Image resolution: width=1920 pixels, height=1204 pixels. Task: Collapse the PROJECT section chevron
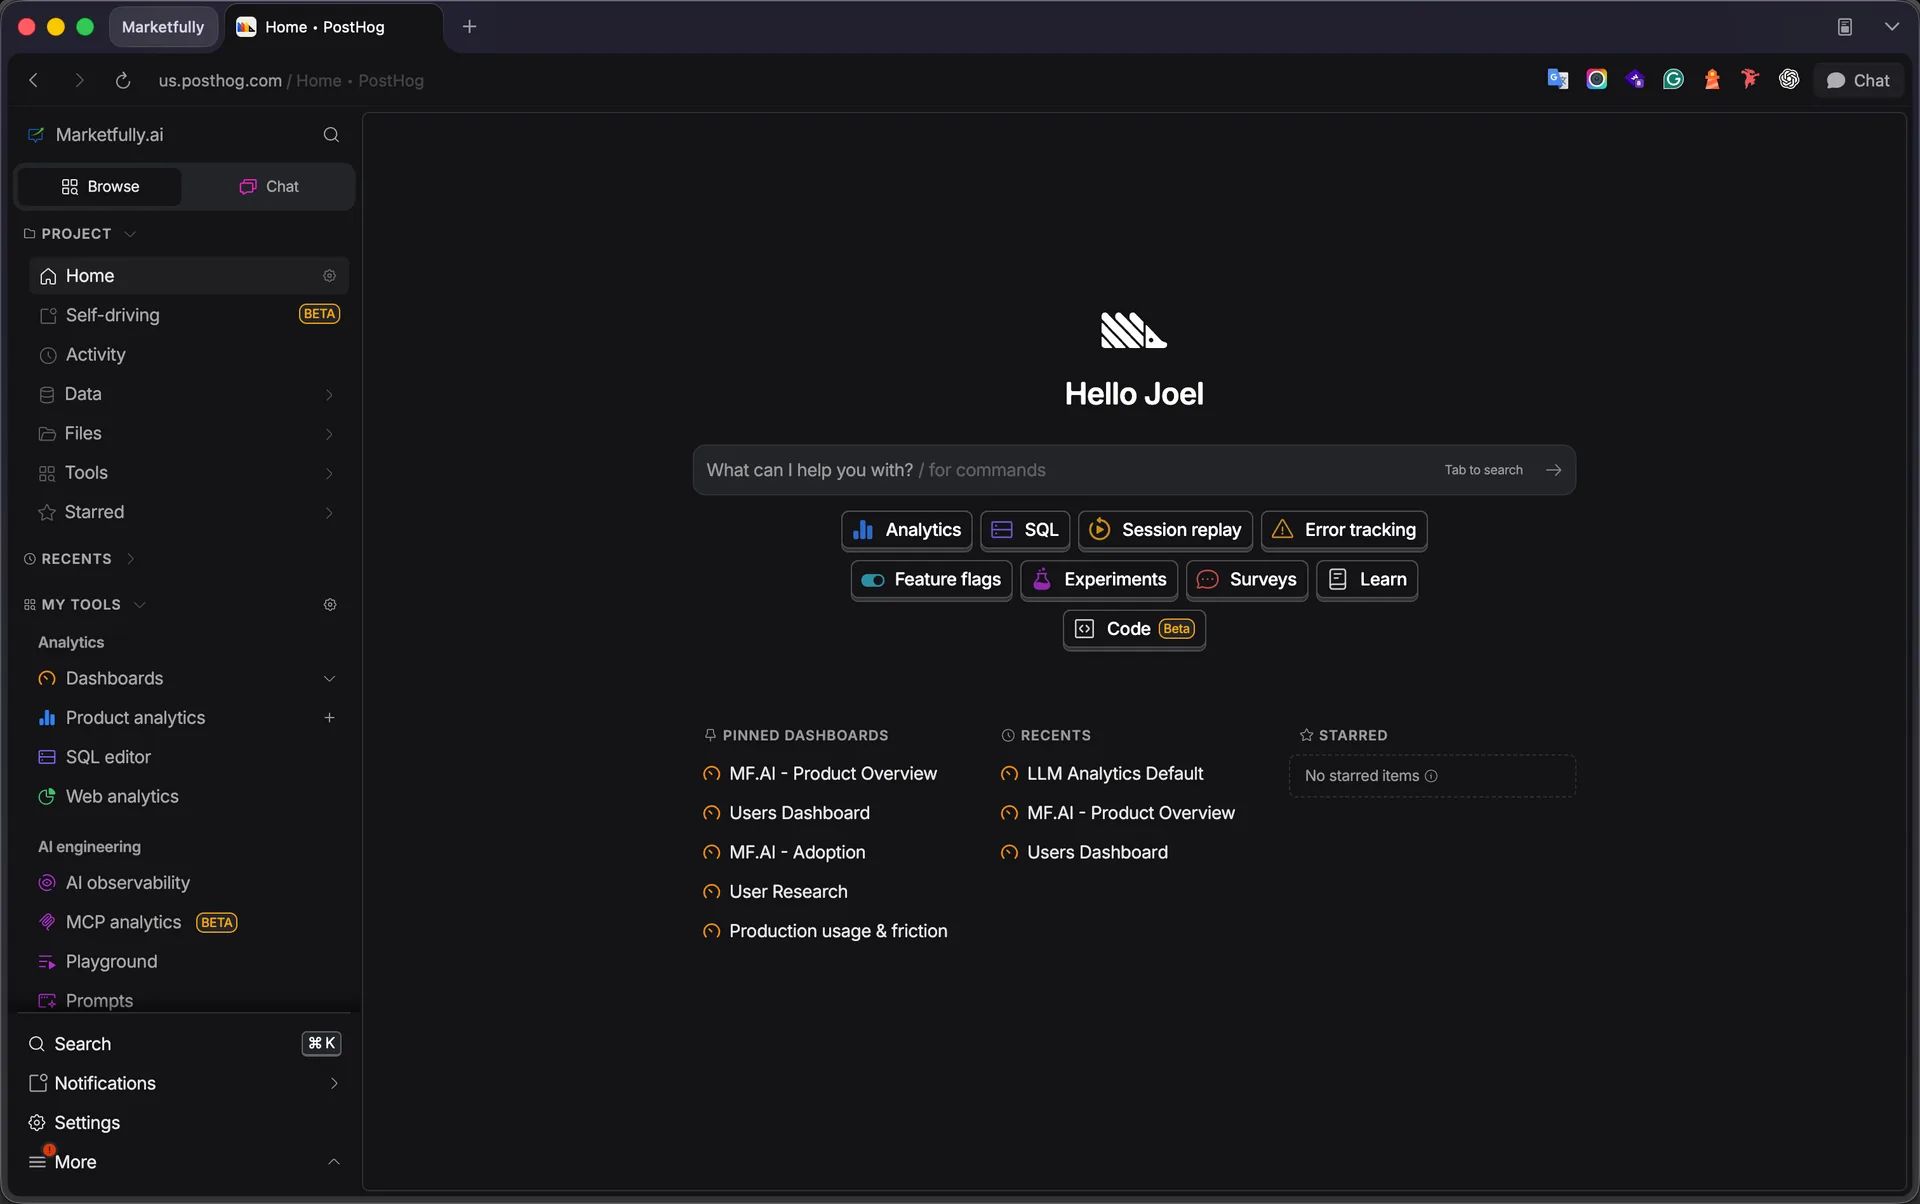coord(130,234)
